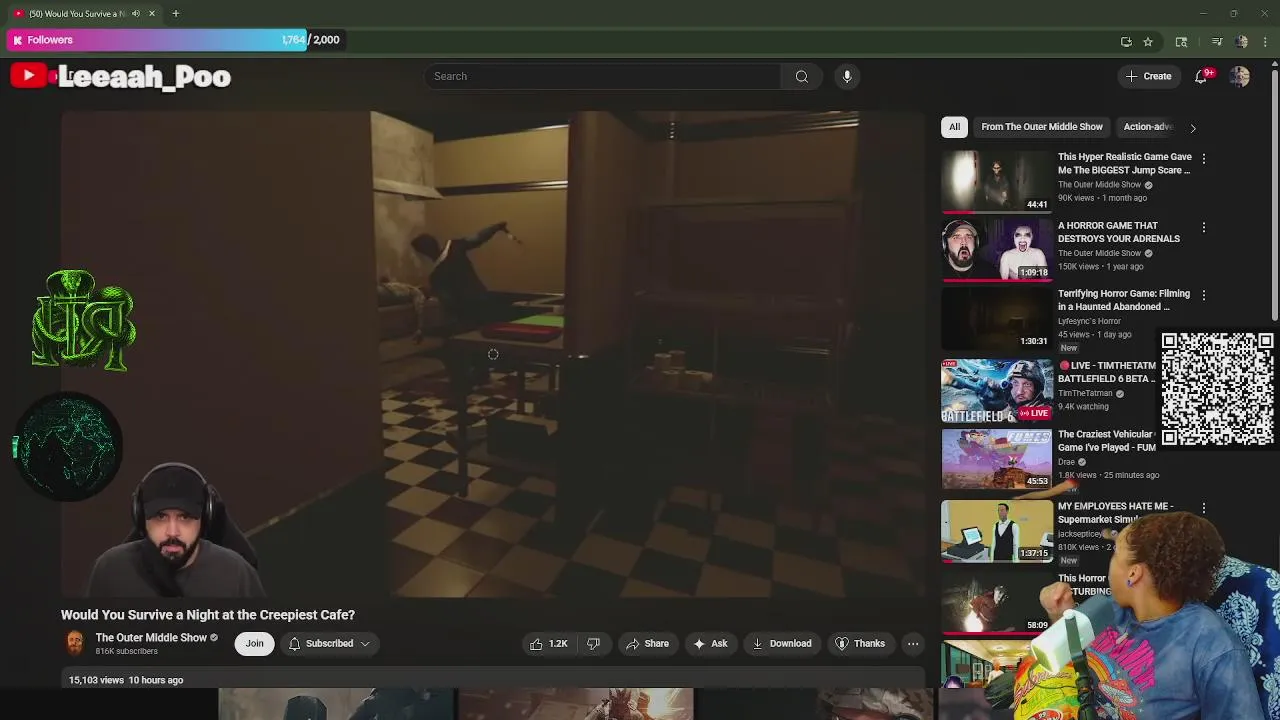Screen dimensions: 1280x720
Task: Open browser media control icon
Action: click(1217, 41)
